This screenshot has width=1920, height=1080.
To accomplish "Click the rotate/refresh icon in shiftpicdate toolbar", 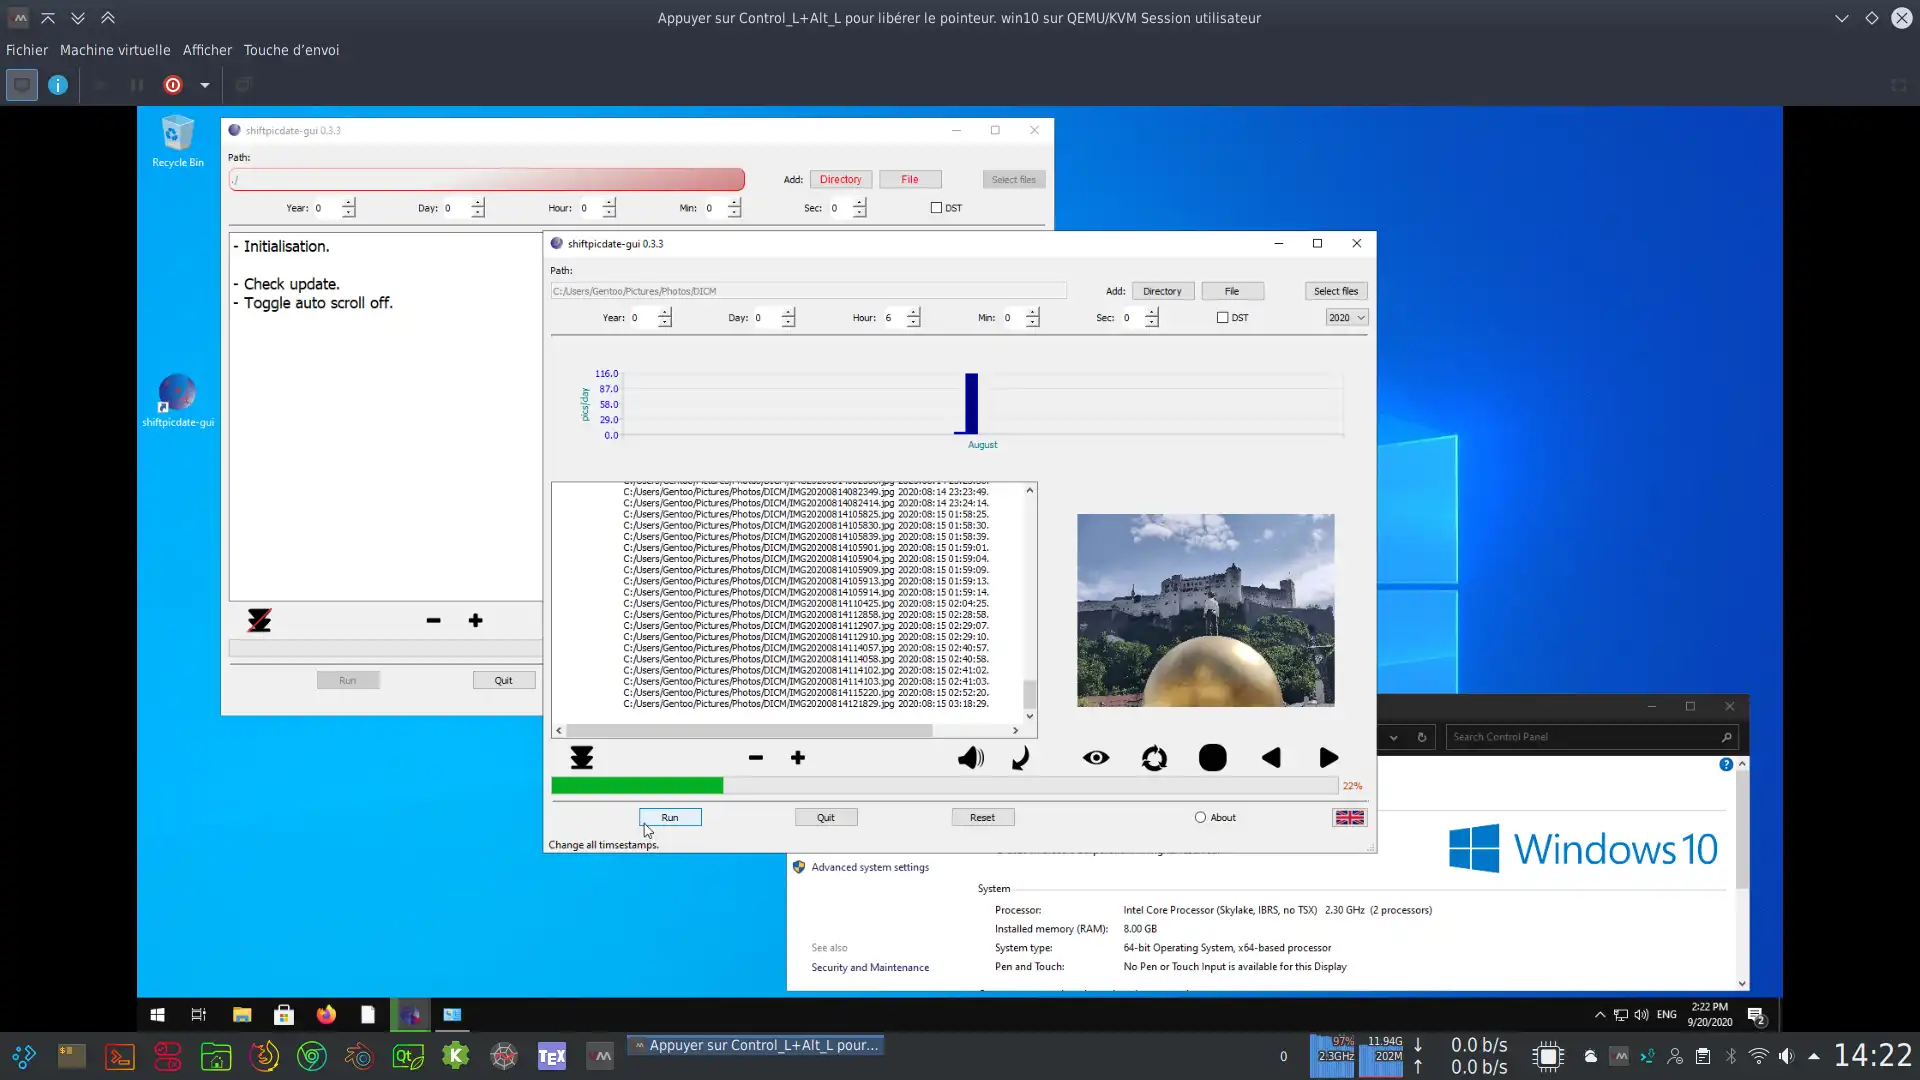I will 1153,757.
